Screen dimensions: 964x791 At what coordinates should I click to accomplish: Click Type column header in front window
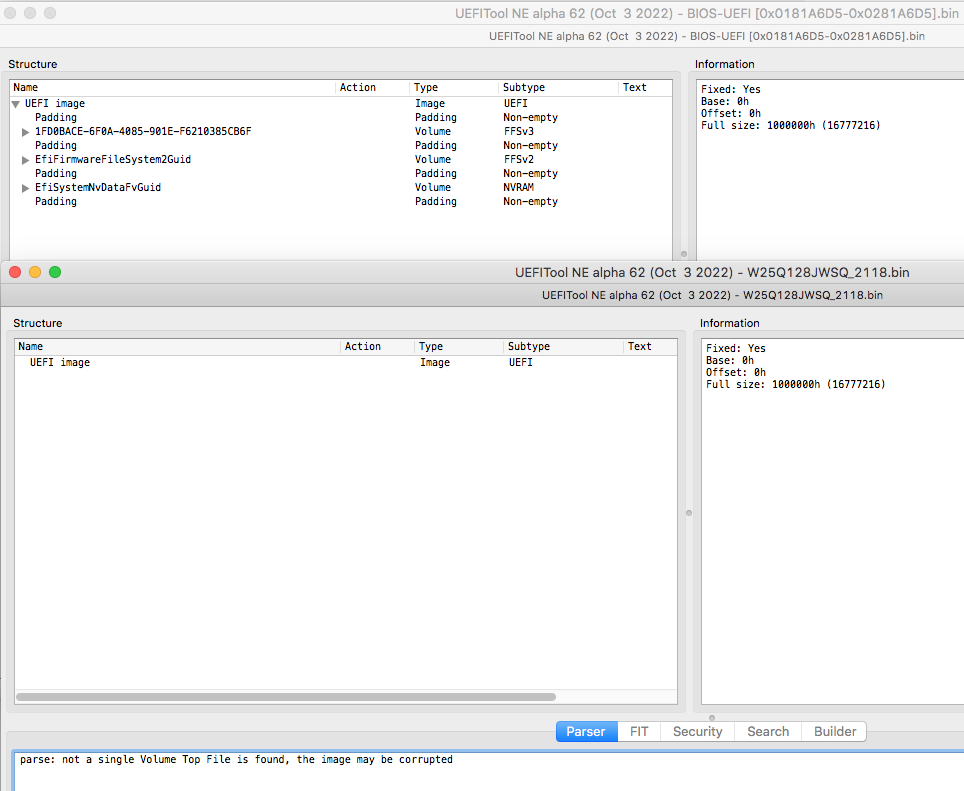(459, 347)
